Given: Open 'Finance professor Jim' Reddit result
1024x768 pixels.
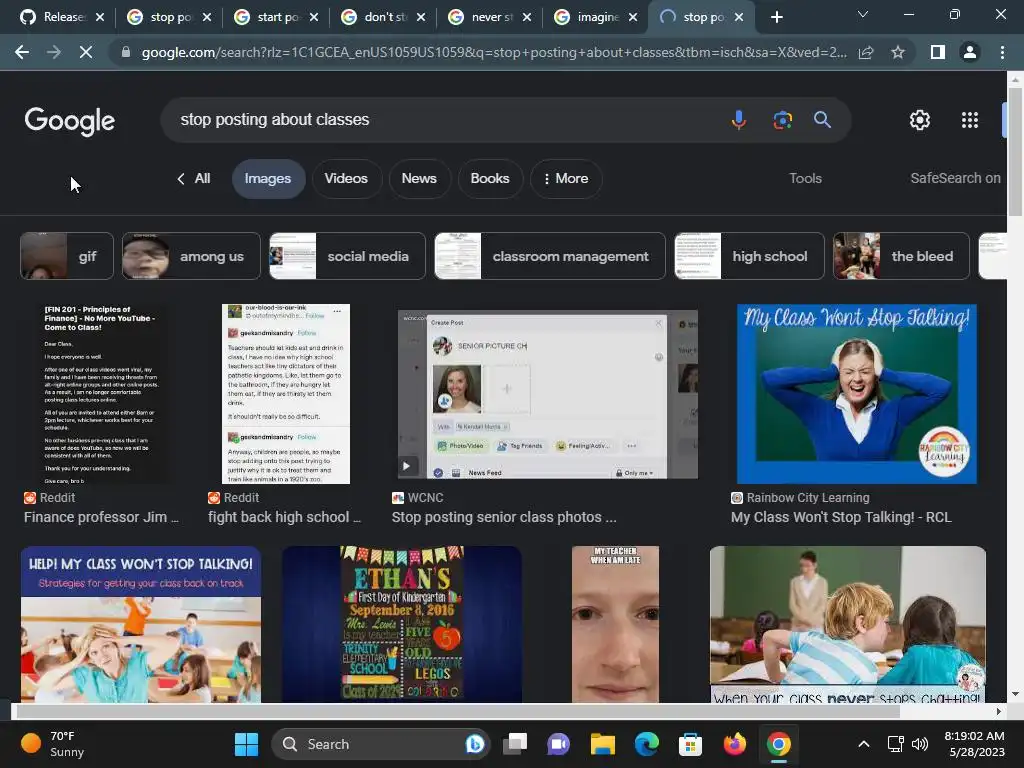Looking at the screenshot, I should 101,517.
